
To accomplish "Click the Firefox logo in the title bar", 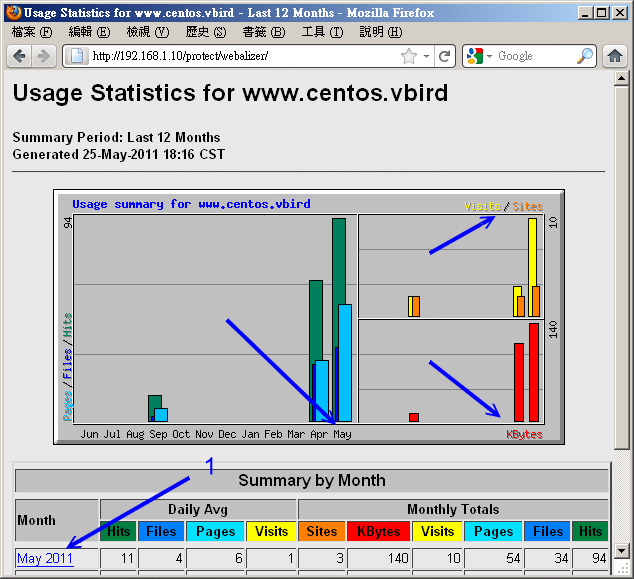I will click(x=12, y=12).
